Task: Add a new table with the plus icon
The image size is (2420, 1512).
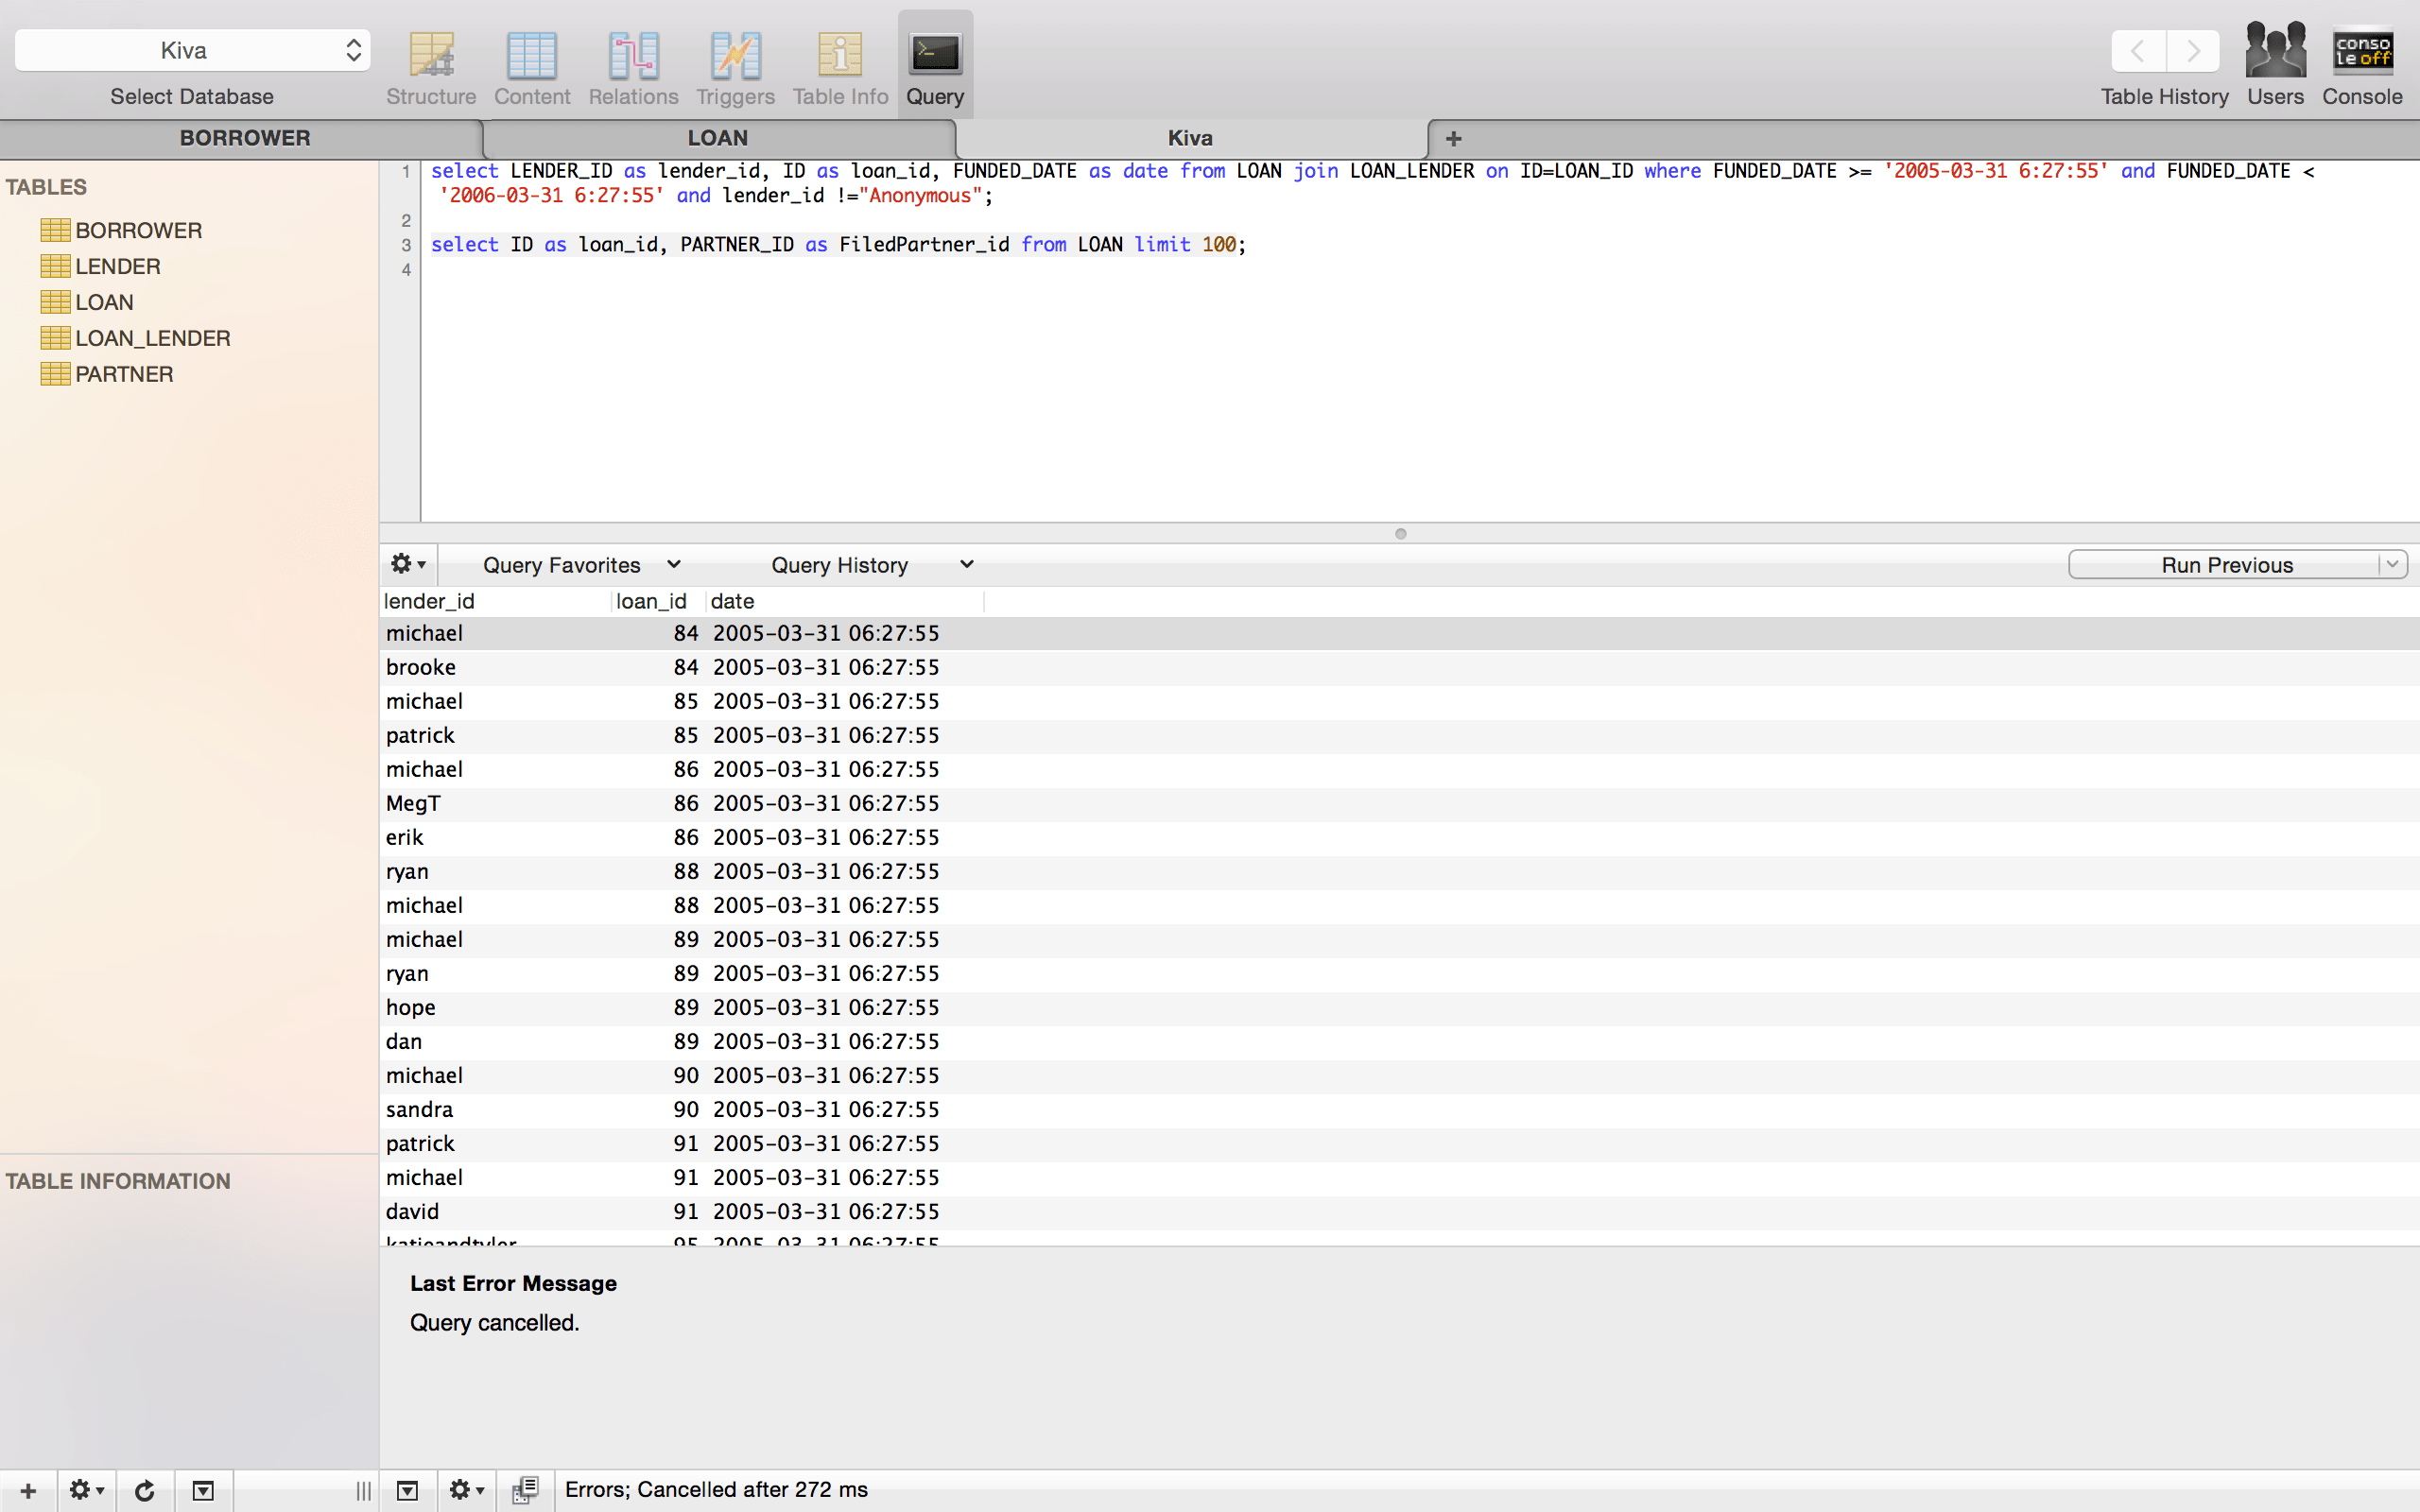Action: tap(26, 1489)
